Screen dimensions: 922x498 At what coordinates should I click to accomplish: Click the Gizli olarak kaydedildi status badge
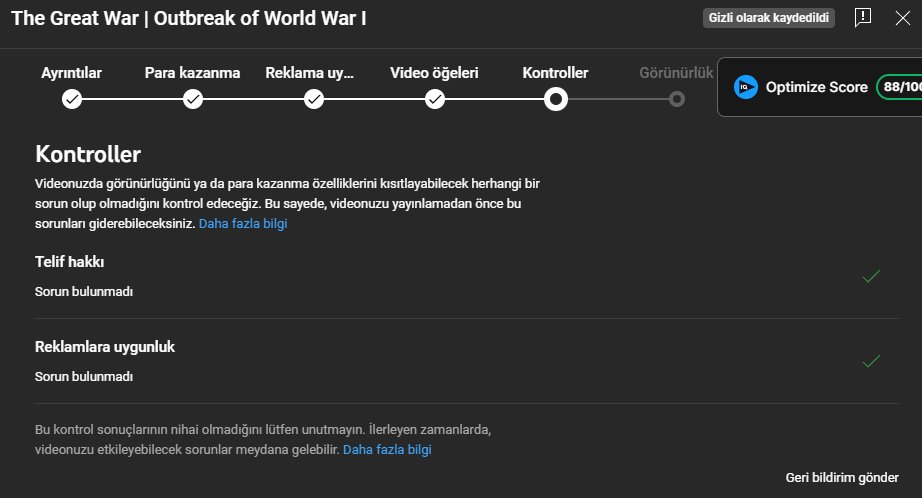click(x=769, y=18)
